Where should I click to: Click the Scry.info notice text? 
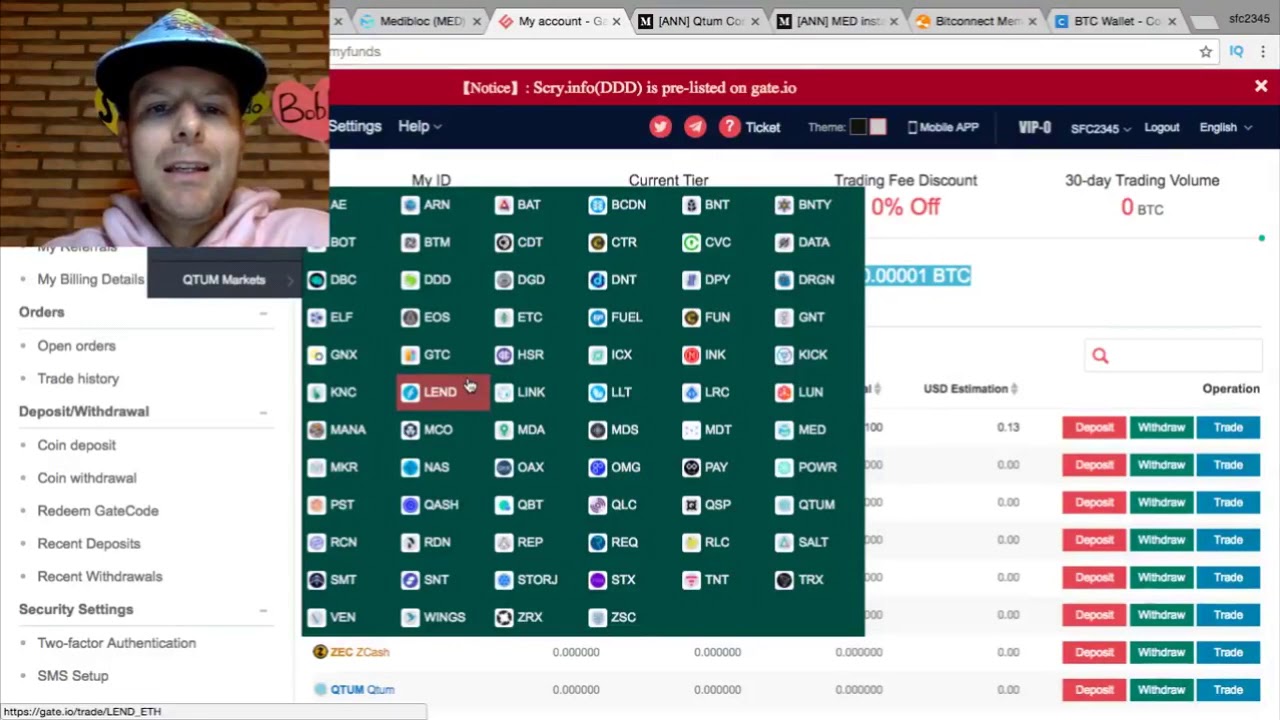tap(630, 88)
